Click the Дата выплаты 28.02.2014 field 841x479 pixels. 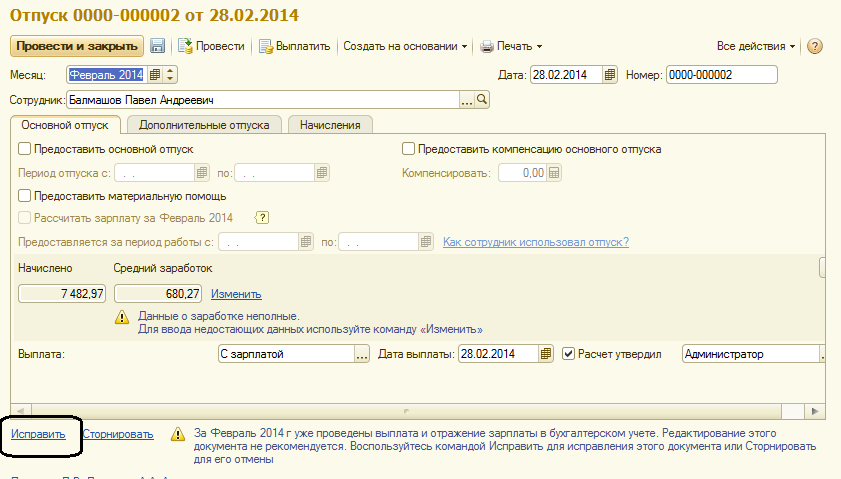499,353
